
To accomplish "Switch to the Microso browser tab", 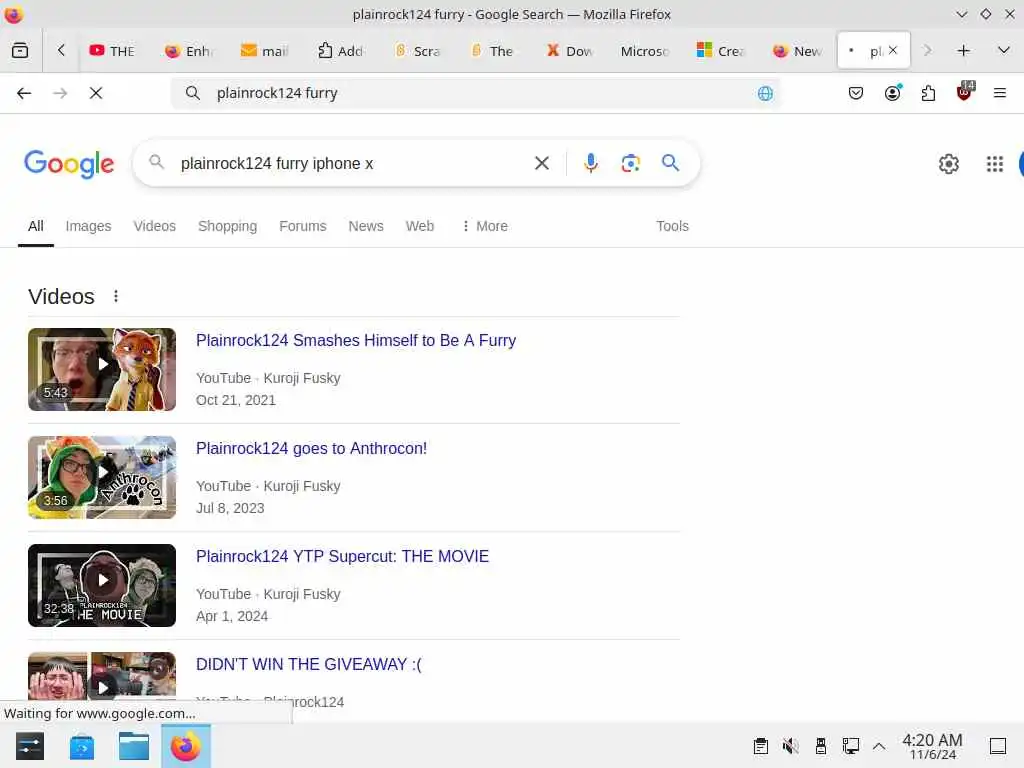I will point(645,50).
